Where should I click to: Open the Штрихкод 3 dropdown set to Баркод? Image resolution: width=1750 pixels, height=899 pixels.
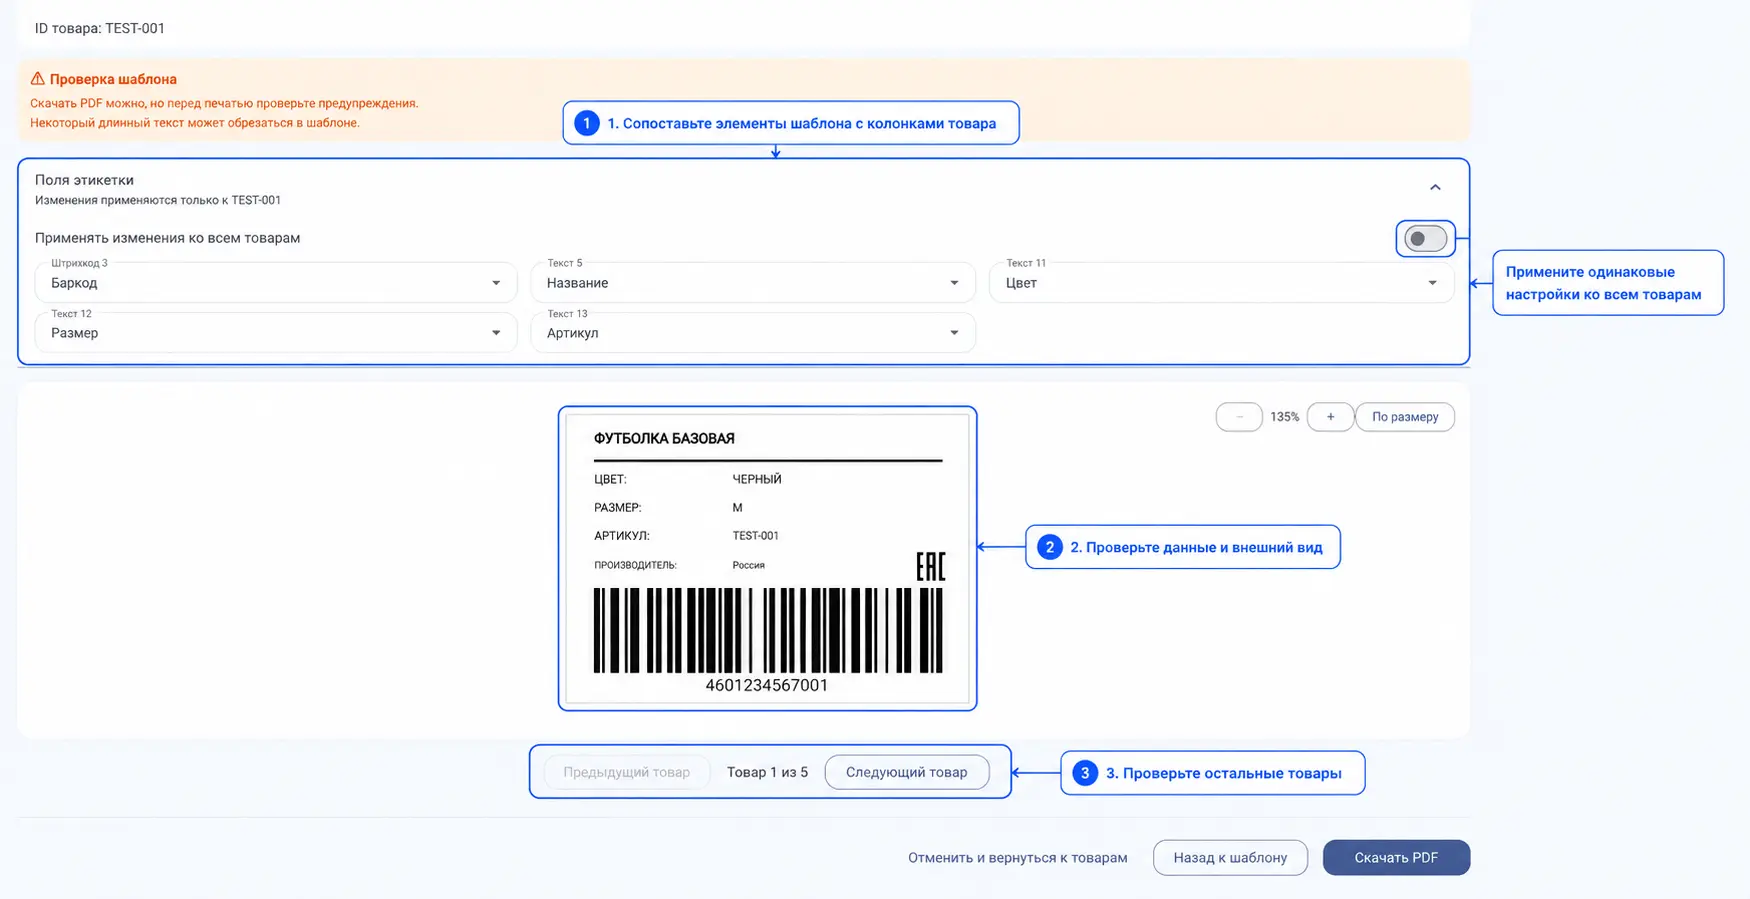[x=276, y=283]
